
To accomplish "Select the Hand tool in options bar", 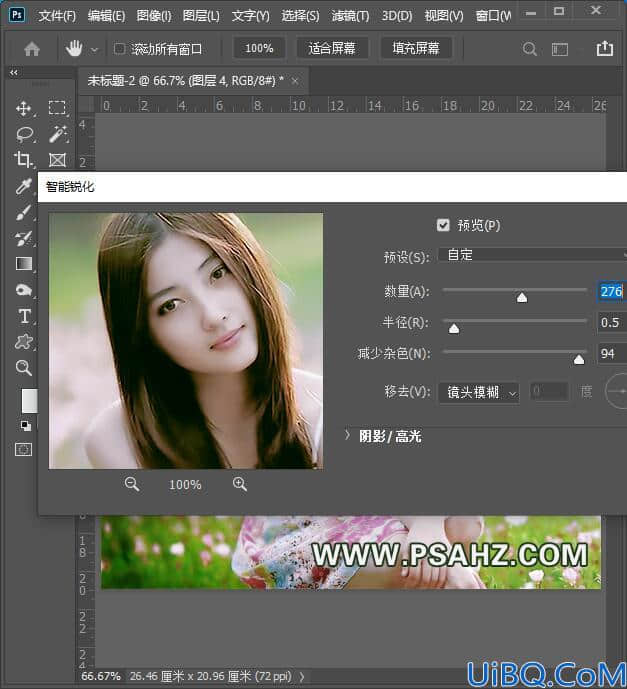I will tap(74, 48).
